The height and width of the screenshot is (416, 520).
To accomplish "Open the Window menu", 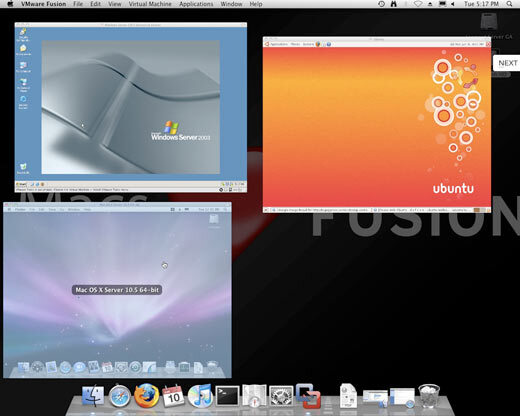I will (231, 4).
